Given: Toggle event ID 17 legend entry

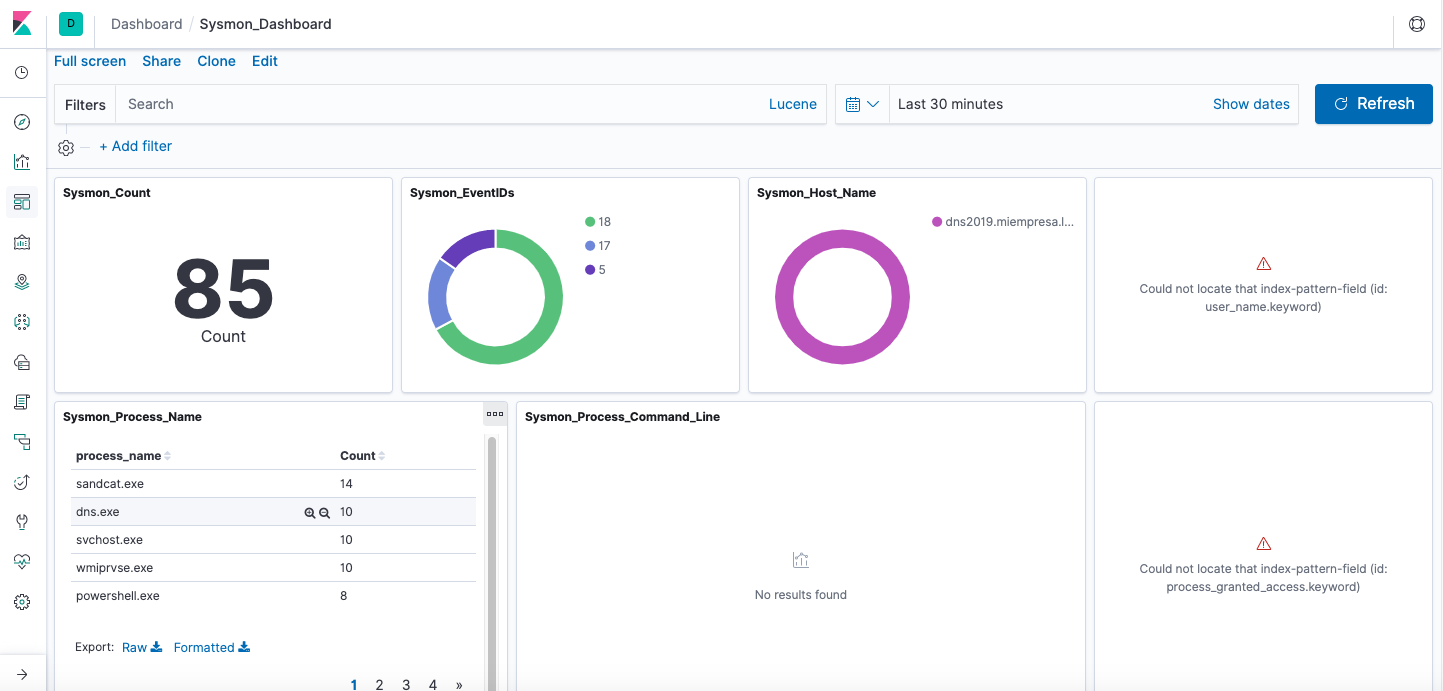Looking at the screenshot, I should (x=598, y=246).
